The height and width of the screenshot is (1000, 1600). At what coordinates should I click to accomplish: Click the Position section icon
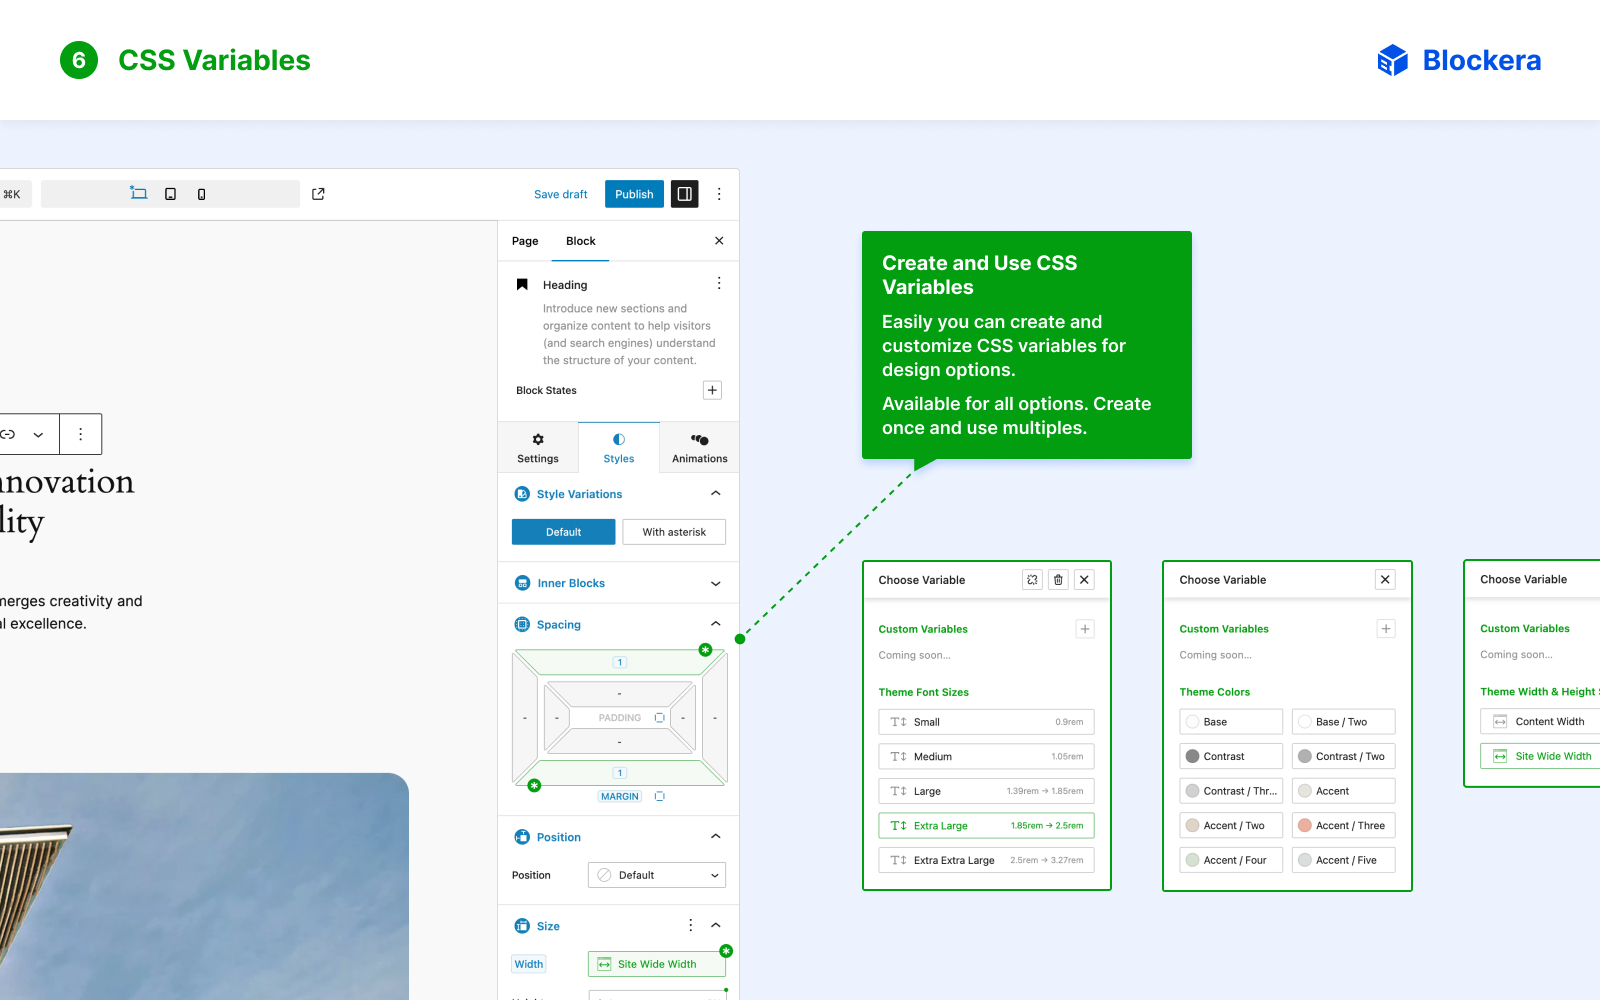pyautogui.click(x=522, y=837)
